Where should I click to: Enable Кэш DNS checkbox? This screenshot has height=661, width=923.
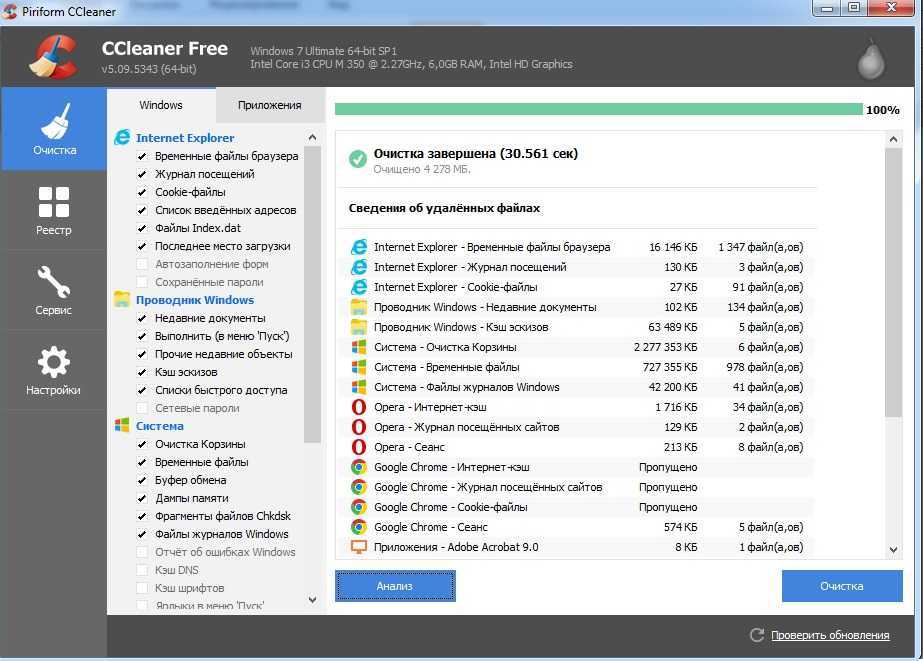(142, 570)
